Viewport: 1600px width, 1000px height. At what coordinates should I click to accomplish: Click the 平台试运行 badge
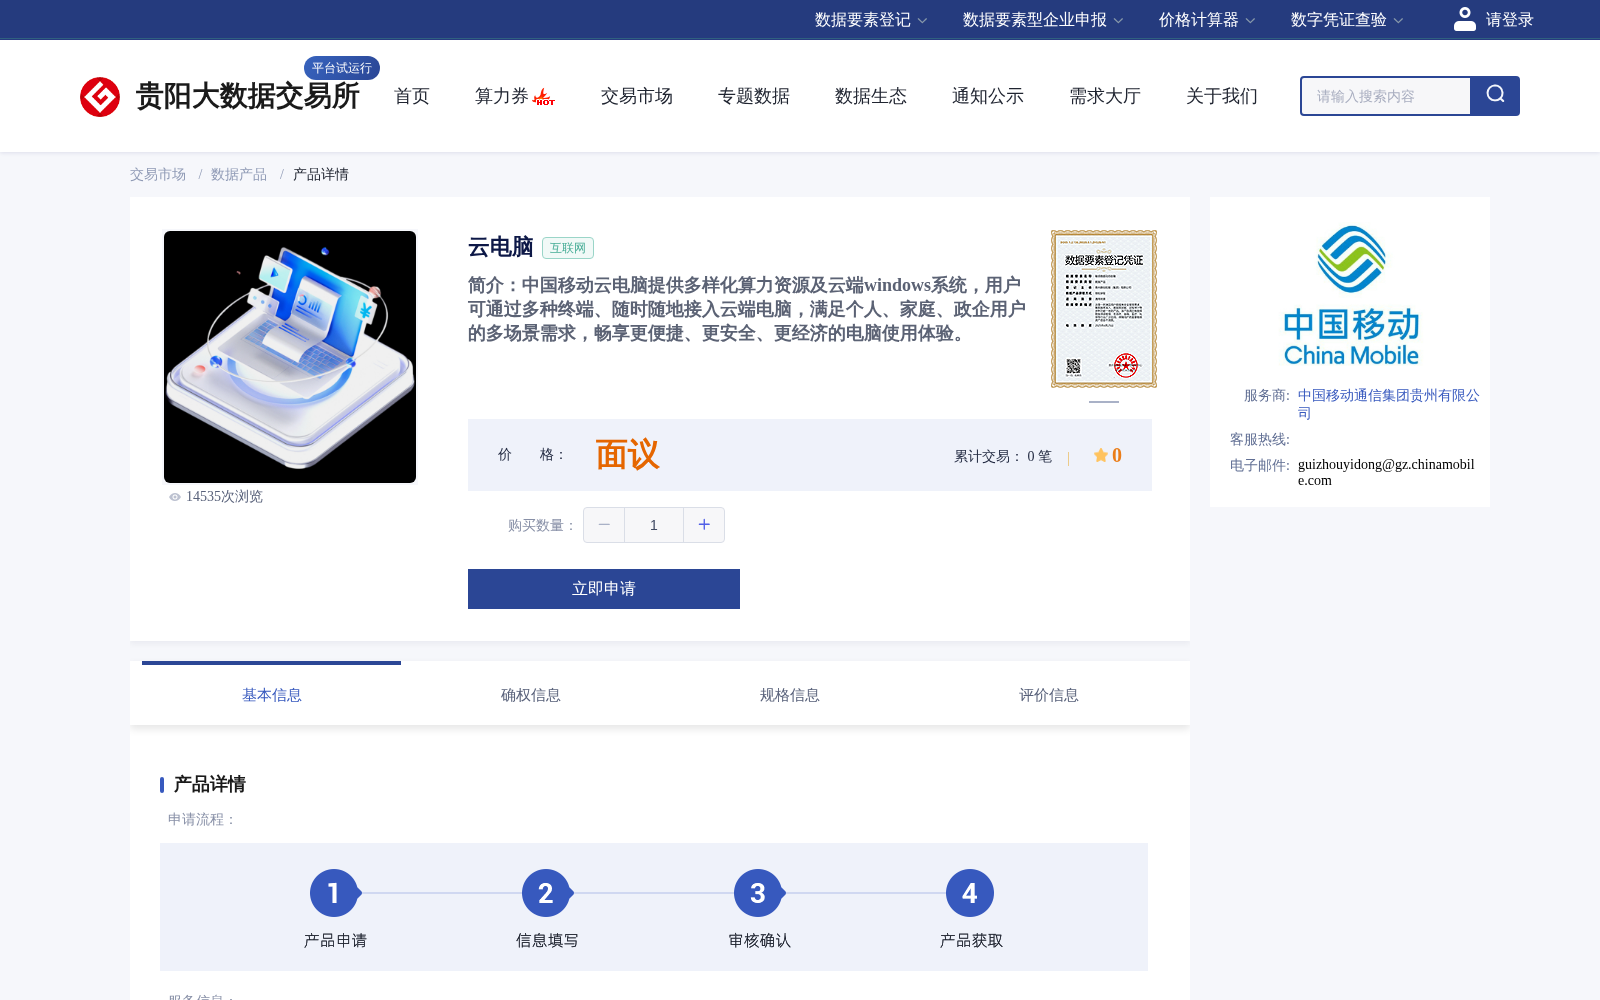coord(342,68)
